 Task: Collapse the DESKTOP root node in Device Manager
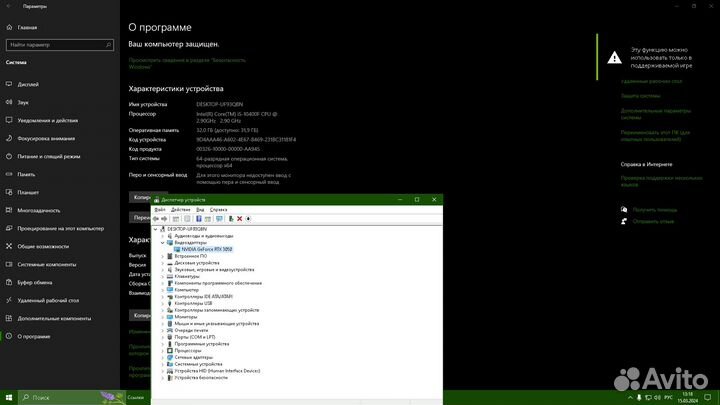pyautogui.click(x=156, y=229)
